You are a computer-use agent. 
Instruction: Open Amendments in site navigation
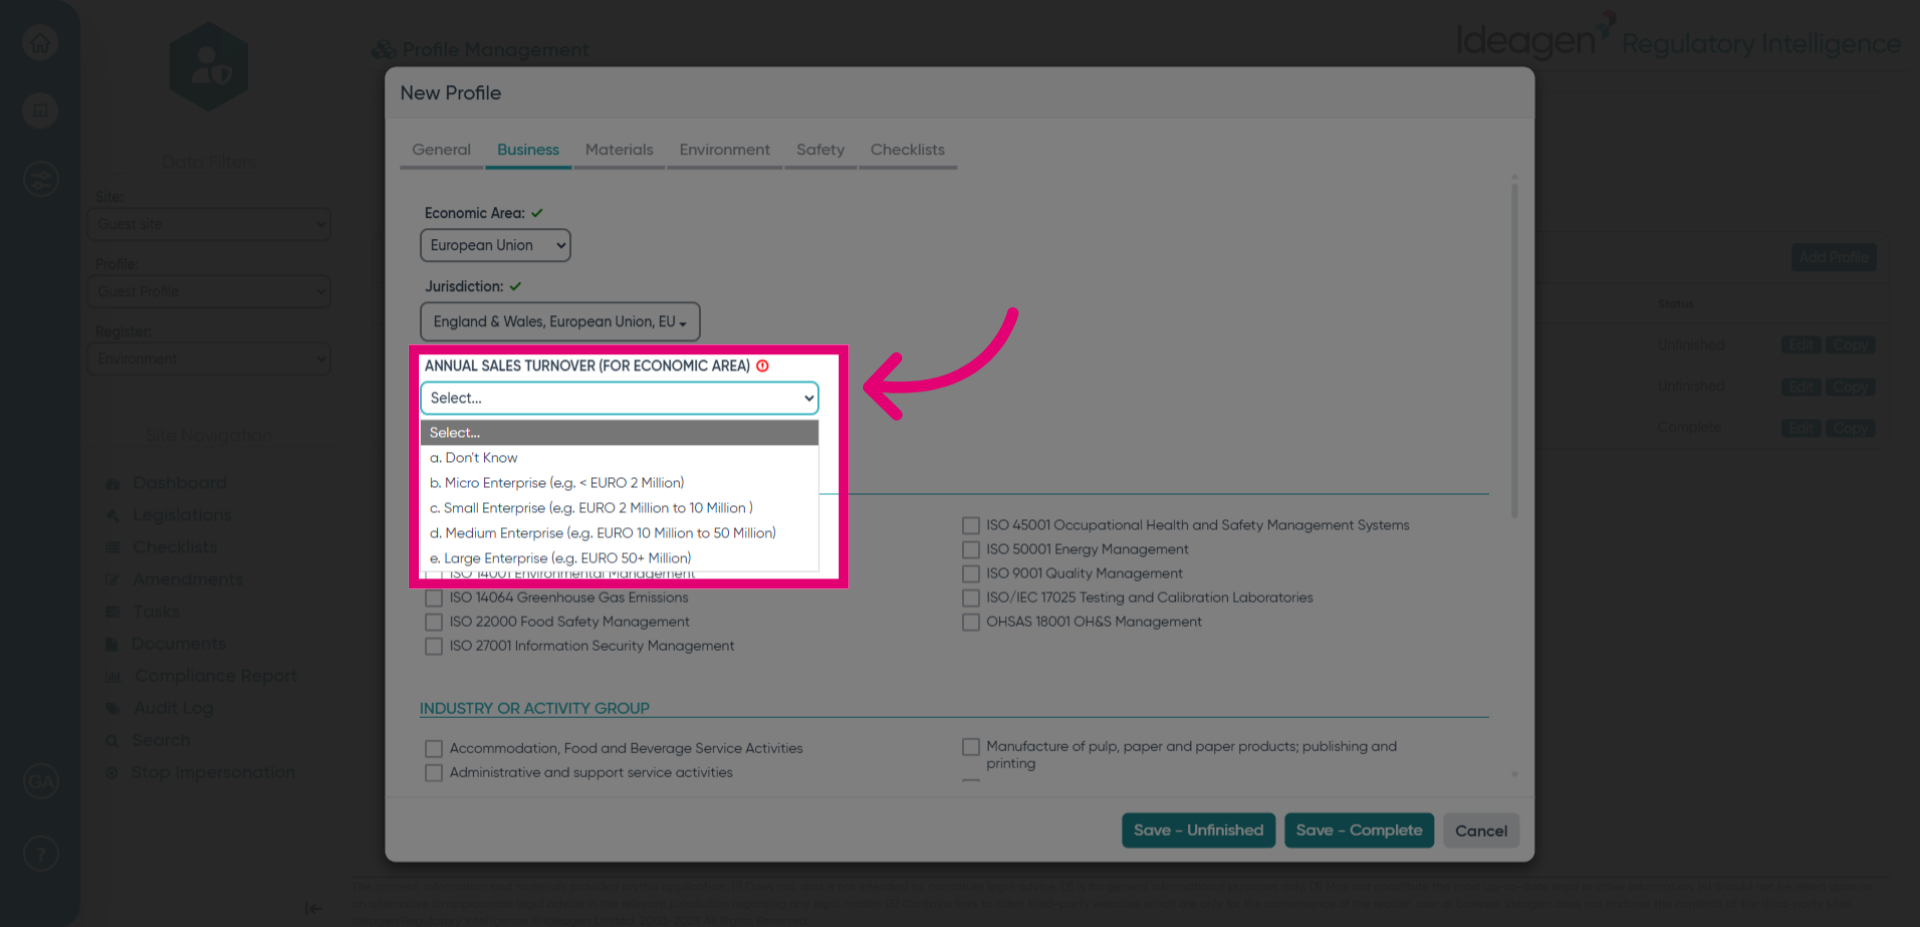coord(188,579)
